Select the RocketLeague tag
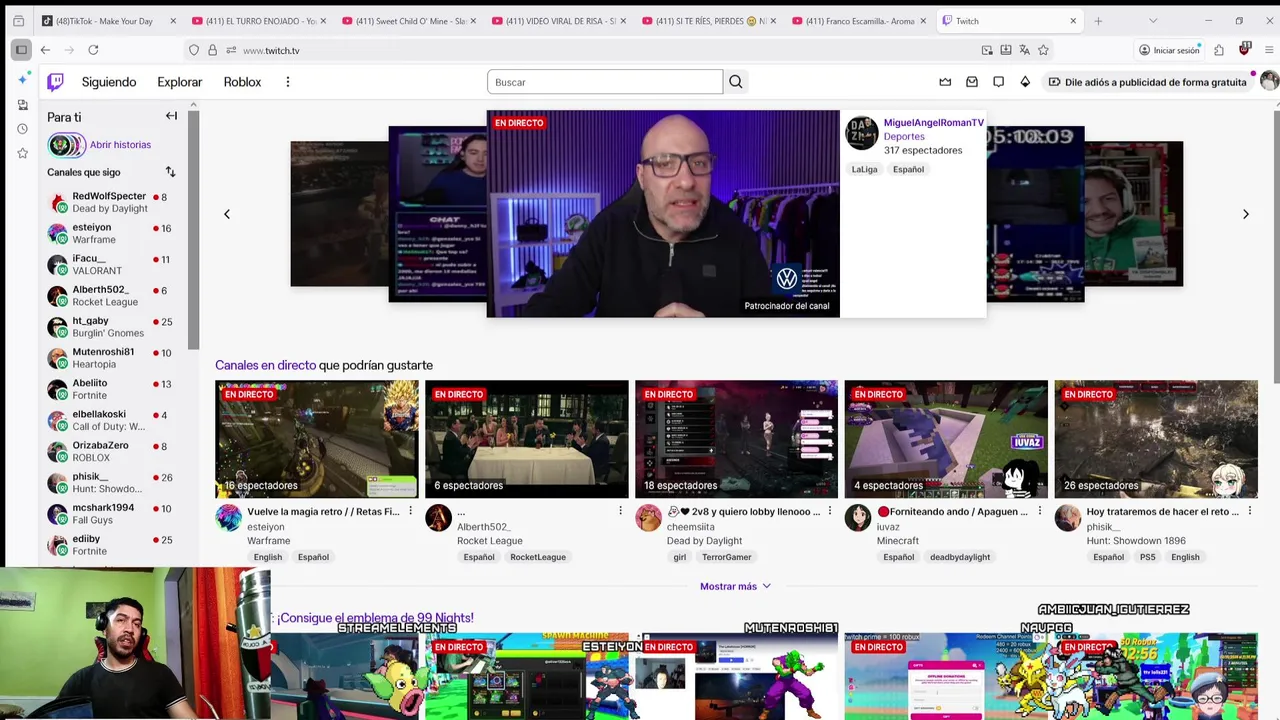The height and width of the screenshot is (720, 1280). coord(538,557)
